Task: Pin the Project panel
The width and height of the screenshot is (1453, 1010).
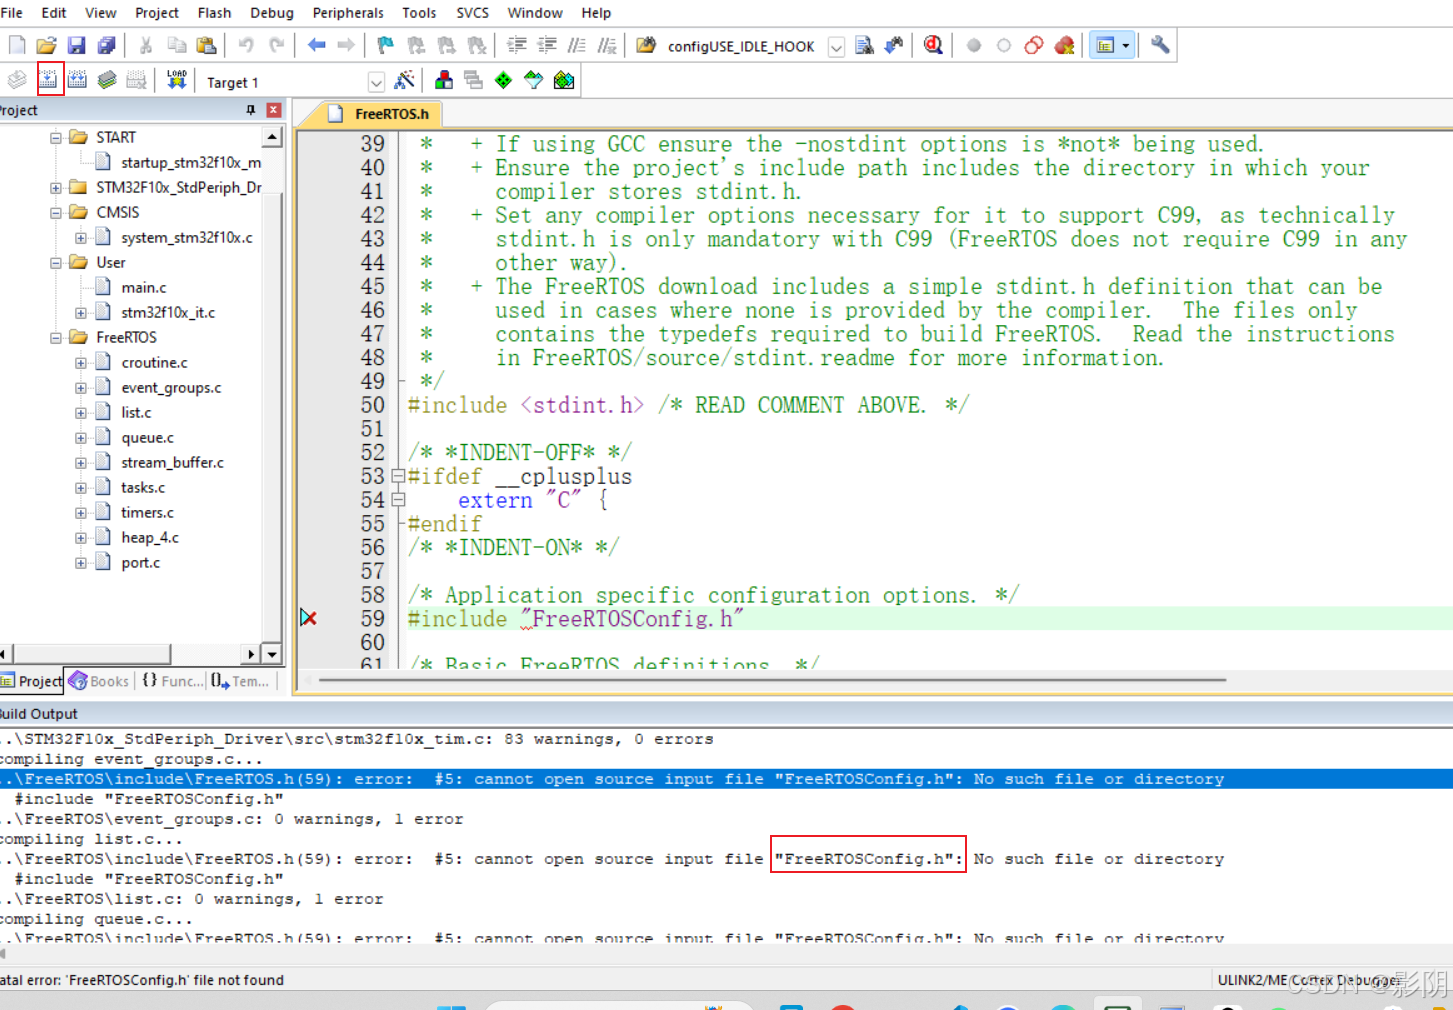Action: (251, 110)
